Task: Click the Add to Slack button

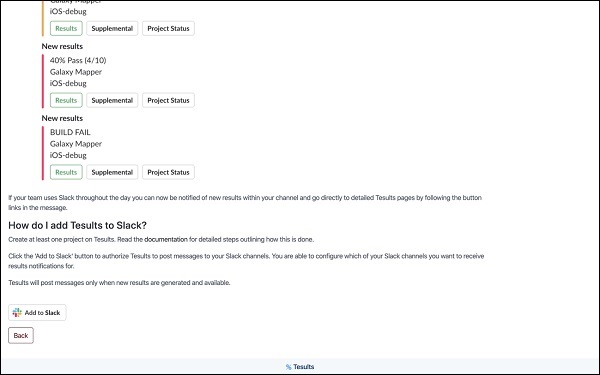Action: point(37,313)
